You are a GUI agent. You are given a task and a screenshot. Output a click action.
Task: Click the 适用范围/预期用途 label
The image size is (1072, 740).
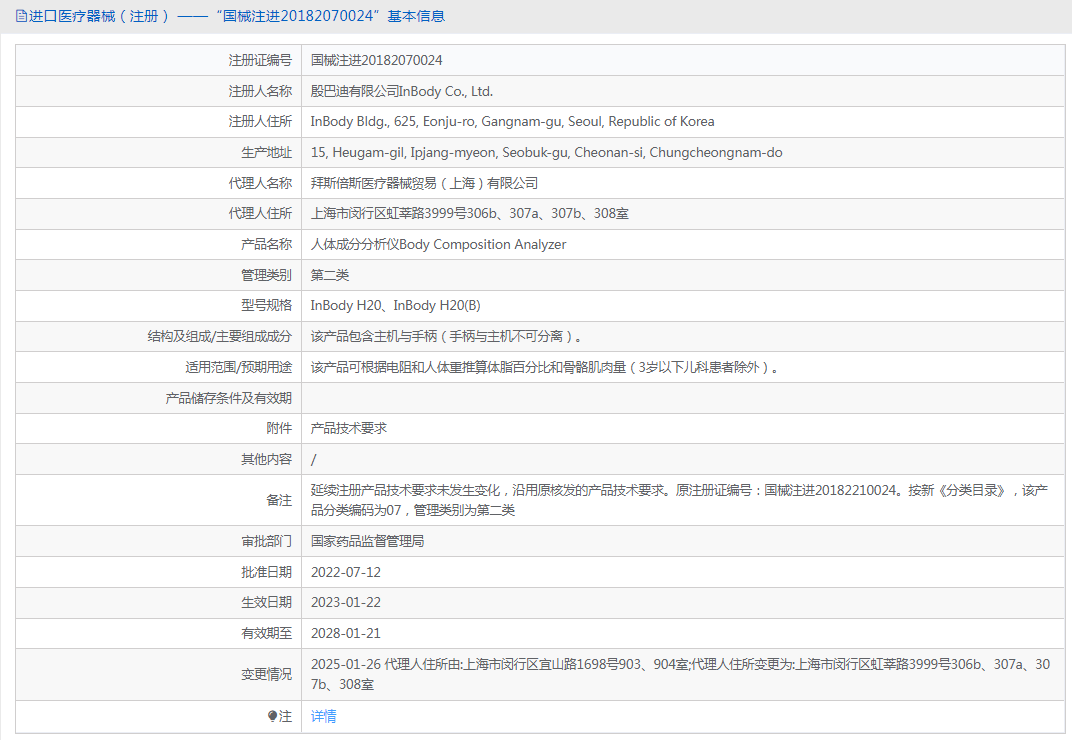[x=238, y=367]
